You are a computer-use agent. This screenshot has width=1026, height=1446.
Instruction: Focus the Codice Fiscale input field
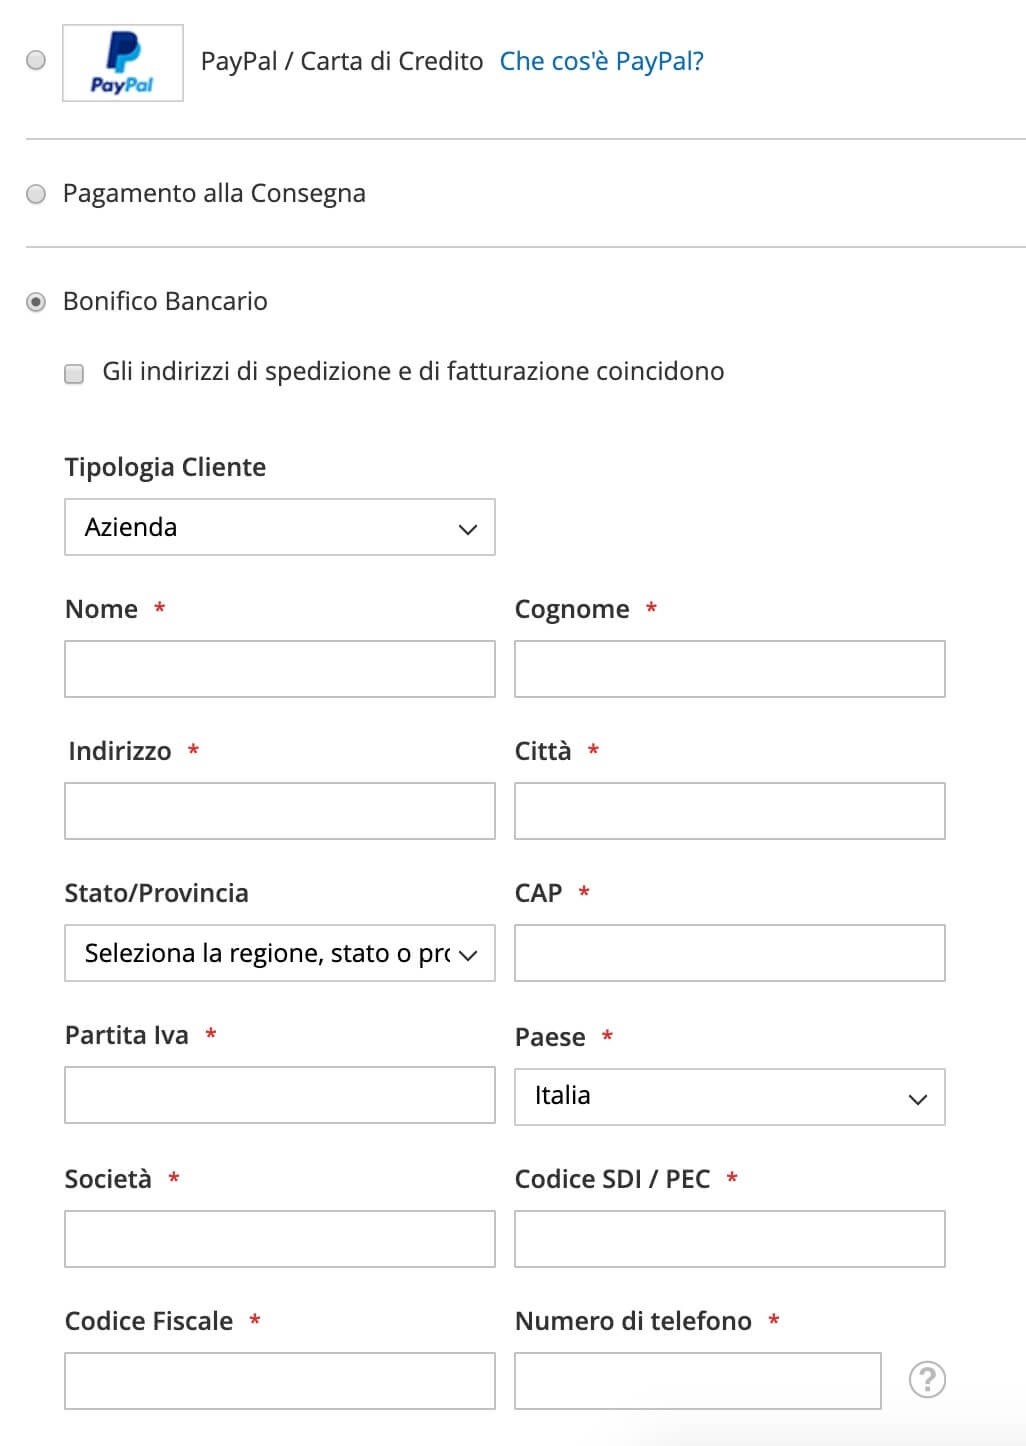point(280,1381)
